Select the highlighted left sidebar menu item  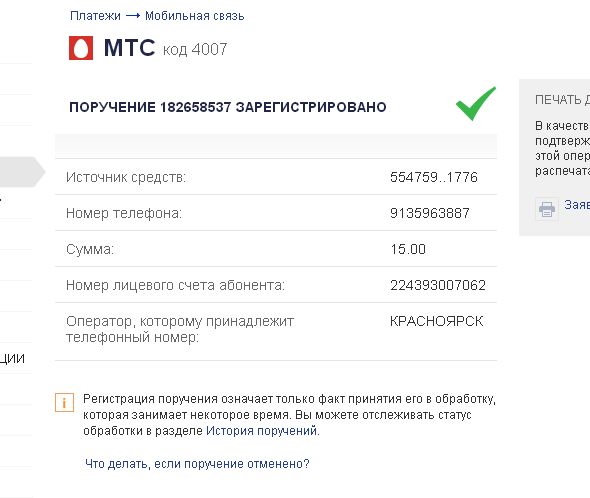pos(21,172)
